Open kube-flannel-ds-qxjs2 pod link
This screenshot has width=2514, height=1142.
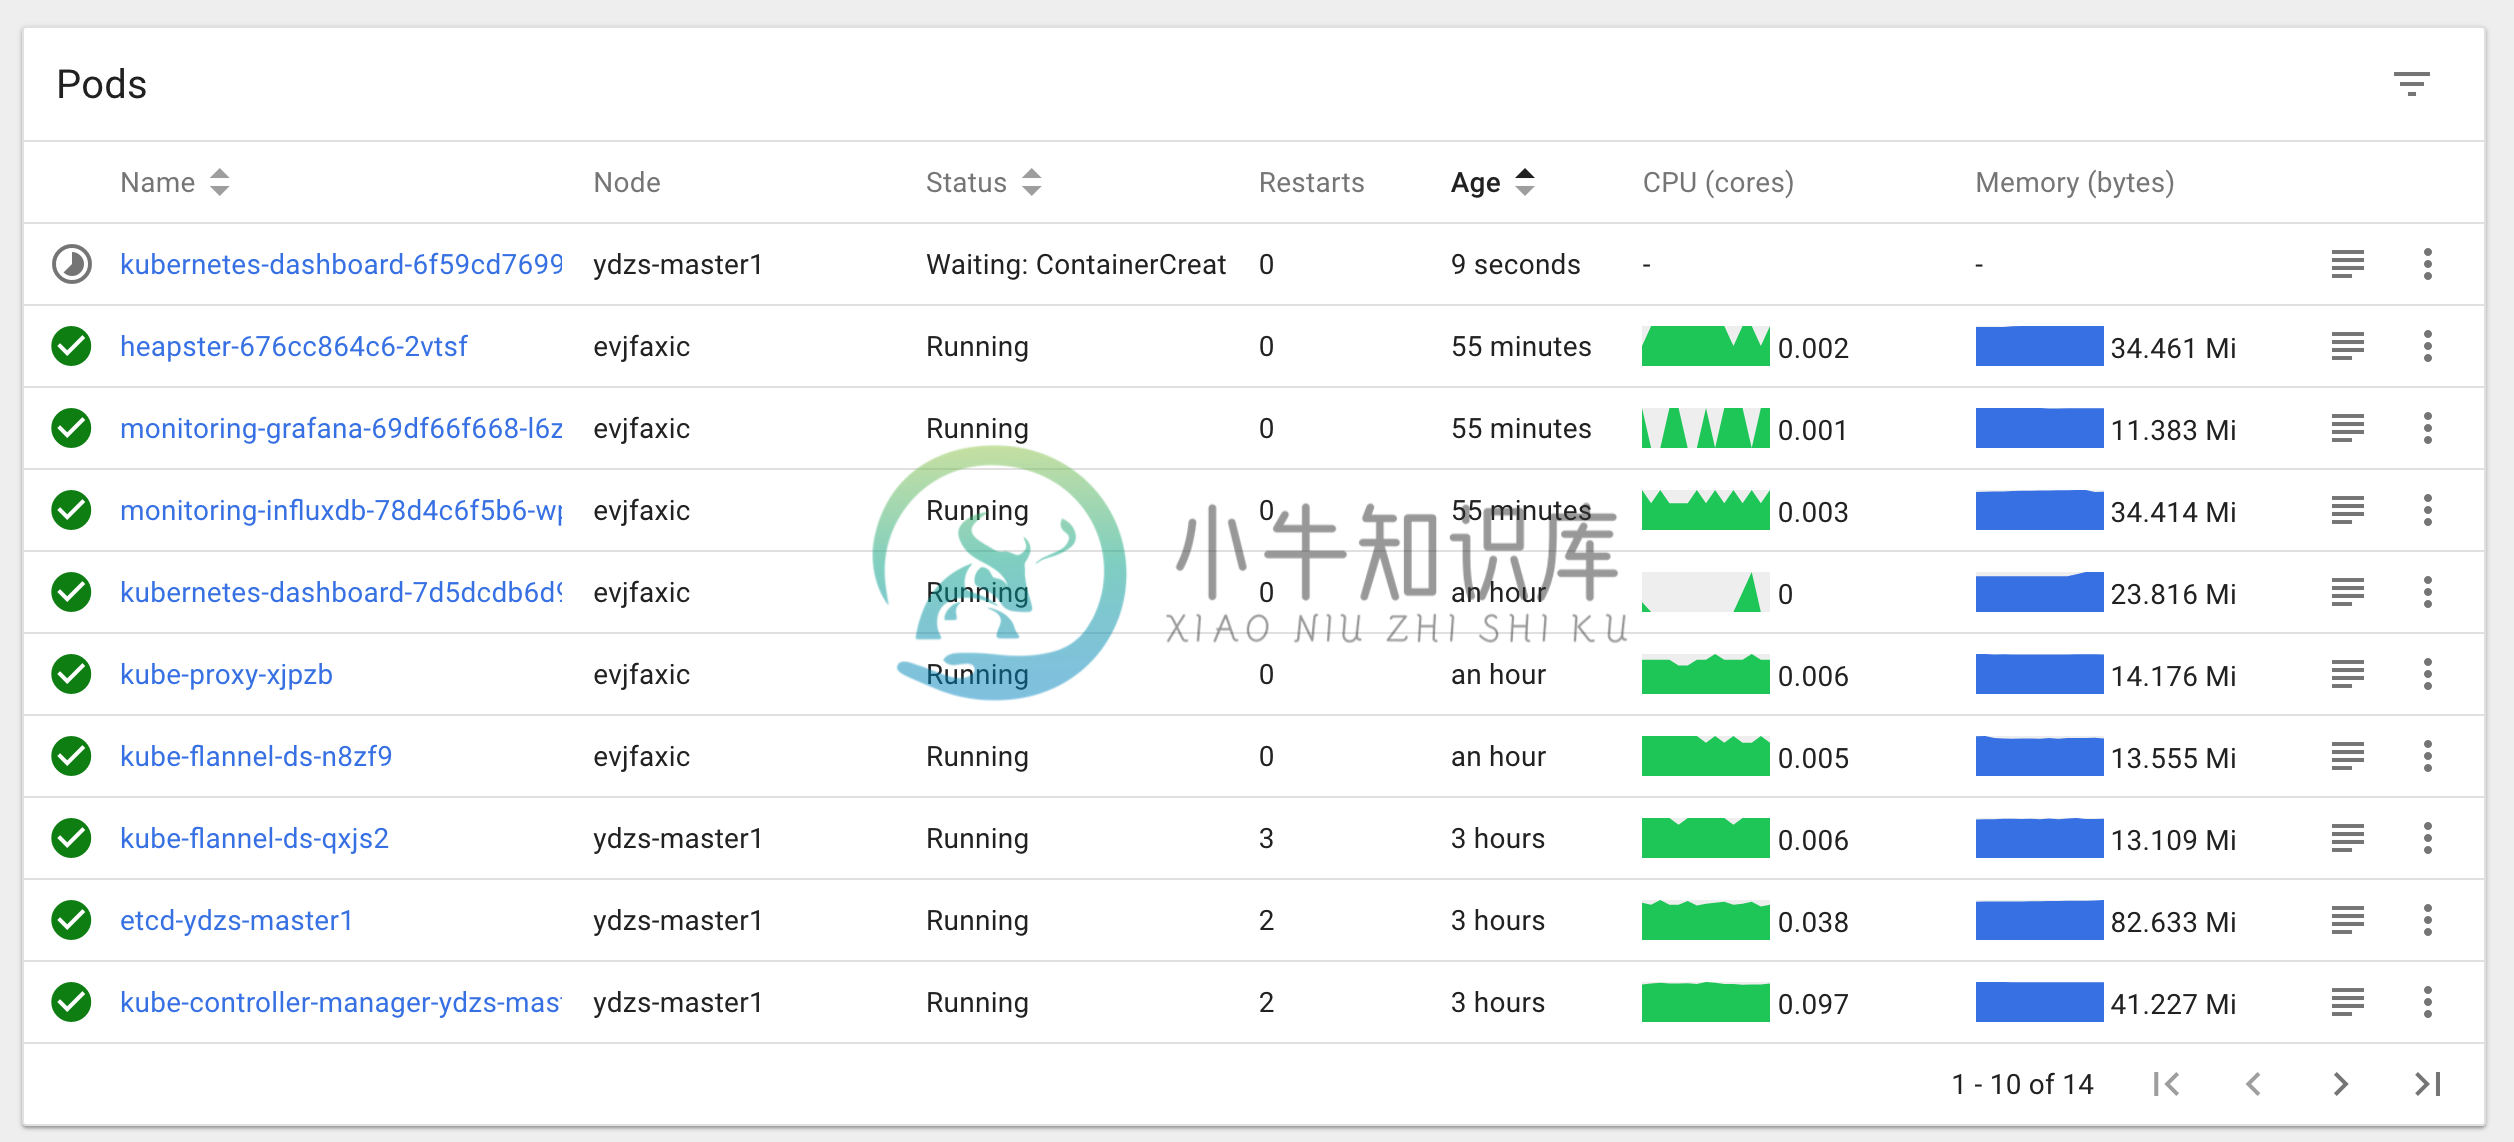[254, 838]
